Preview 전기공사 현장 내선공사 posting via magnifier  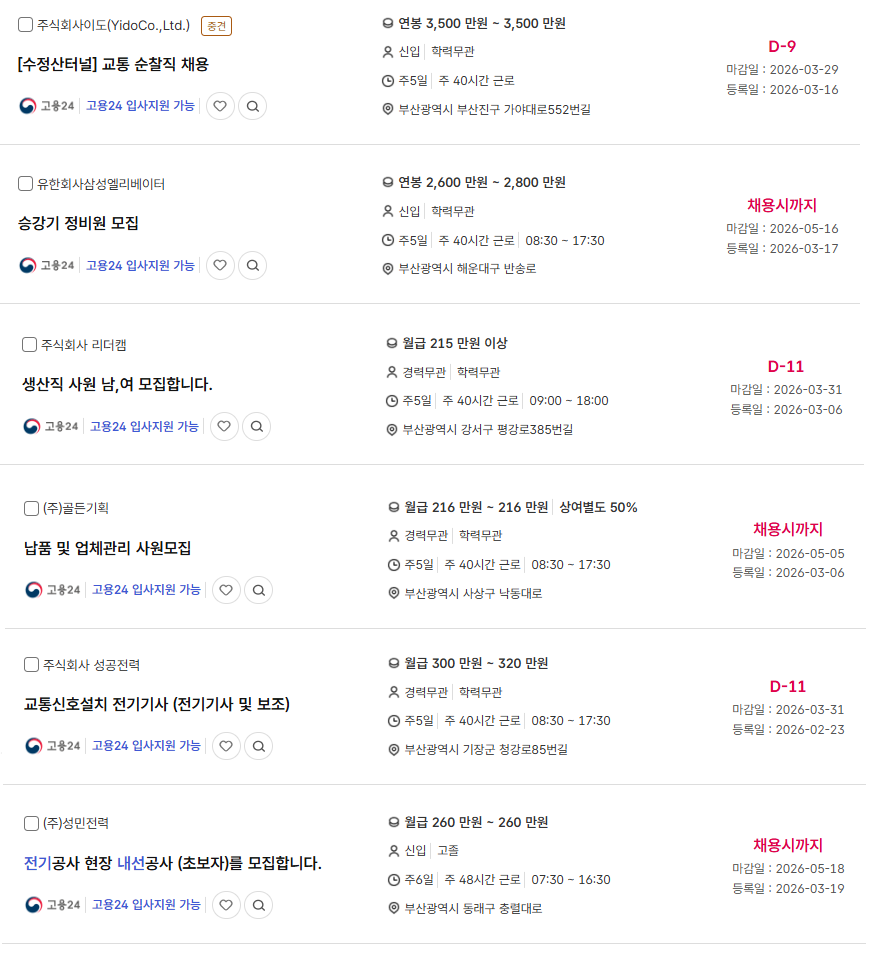(259, 906)
